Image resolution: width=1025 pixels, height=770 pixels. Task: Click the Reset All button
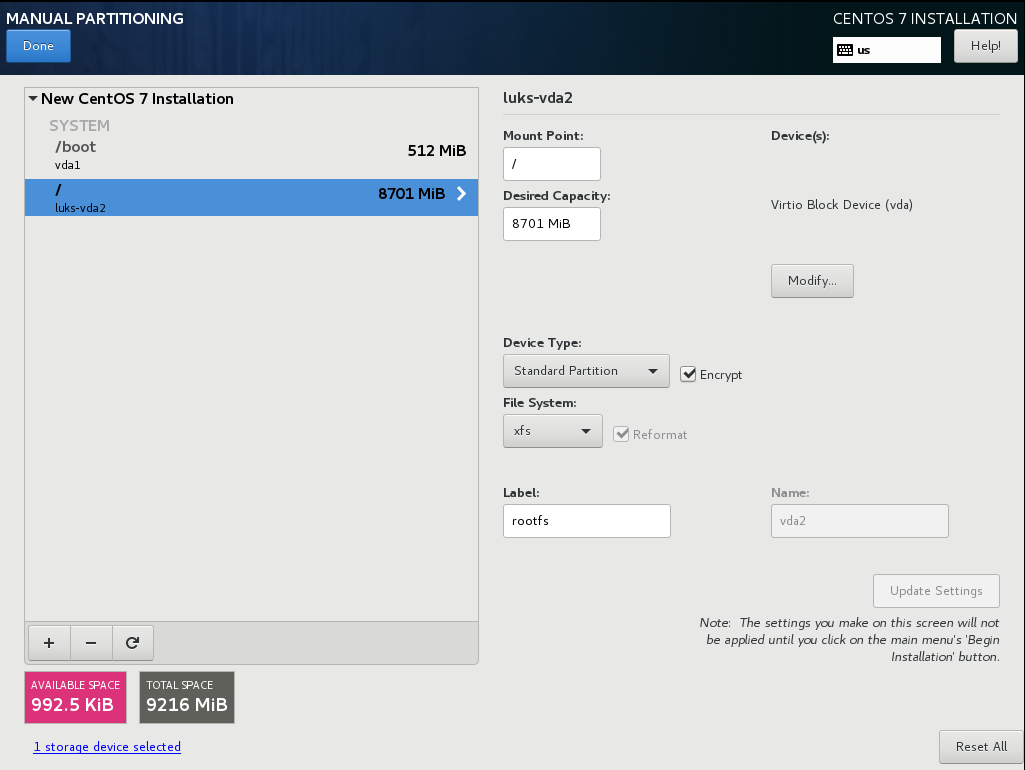[x=980, y=746]
